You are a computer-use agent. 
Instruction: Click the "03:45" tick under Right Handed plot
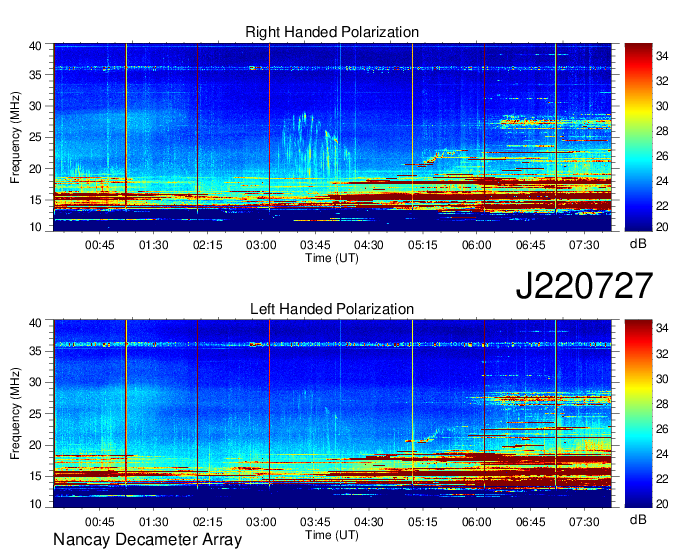315,245
